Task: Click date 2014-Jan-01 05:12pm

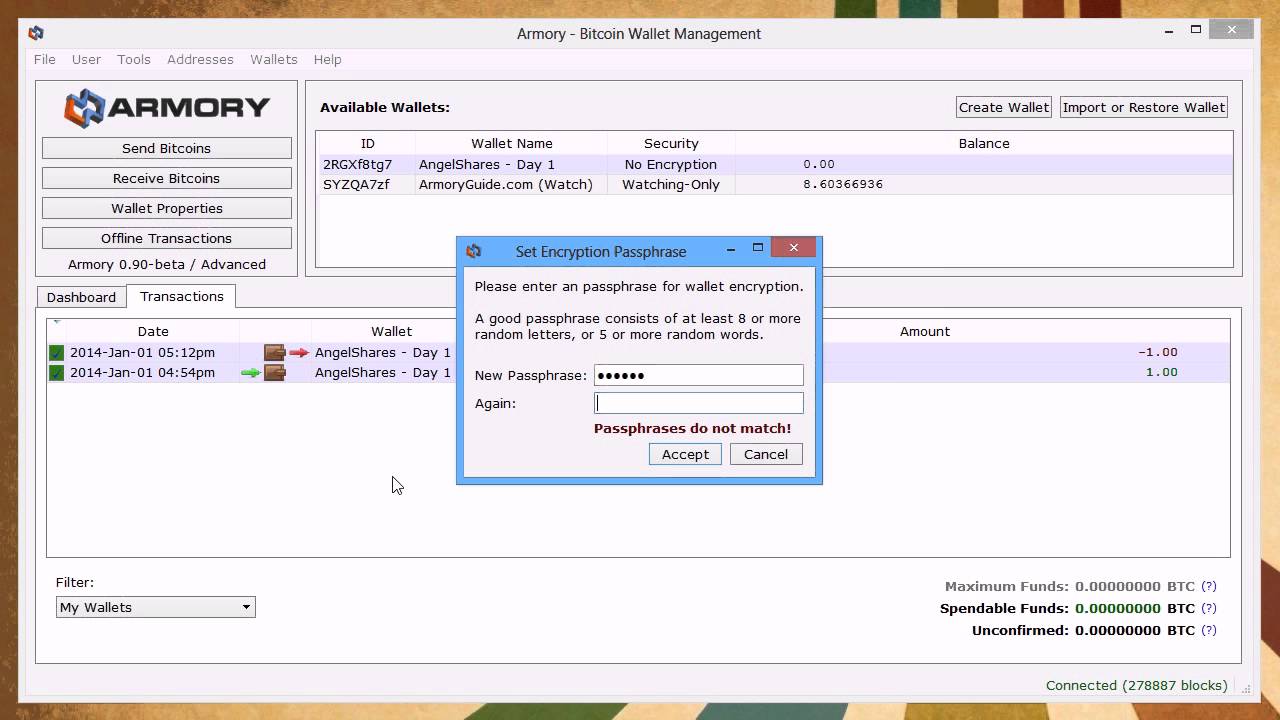Action: [142, 352]
